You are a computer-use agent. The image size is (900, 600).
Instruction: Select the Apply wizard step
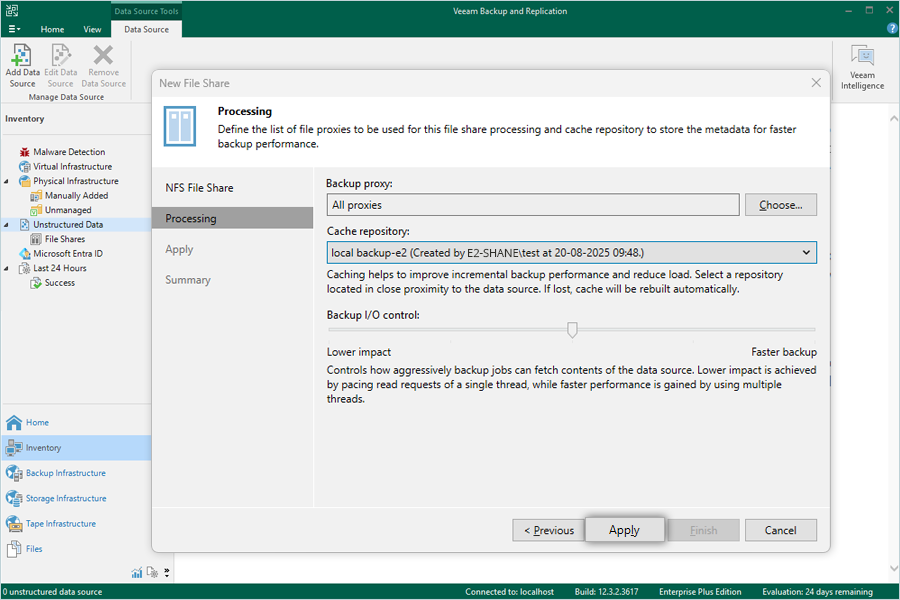pos(179,249)
